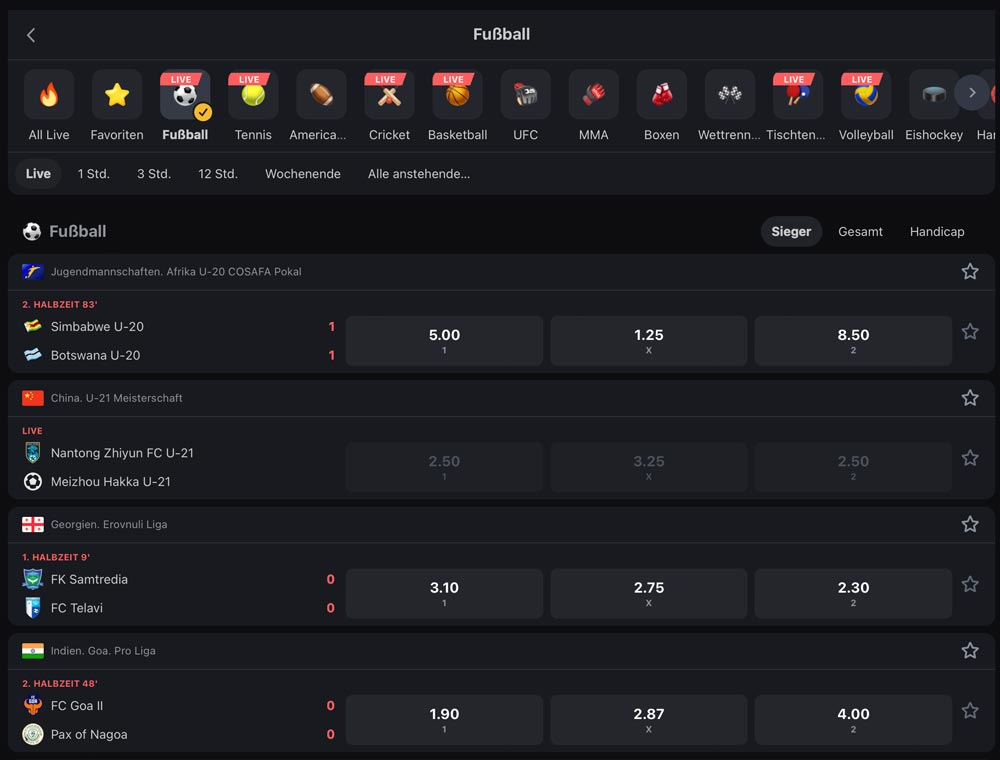Image resolution: width=1000 pixels, height=760 pixels.
Task: Select the Volleyball sport icon
Action: coord(865,94)
